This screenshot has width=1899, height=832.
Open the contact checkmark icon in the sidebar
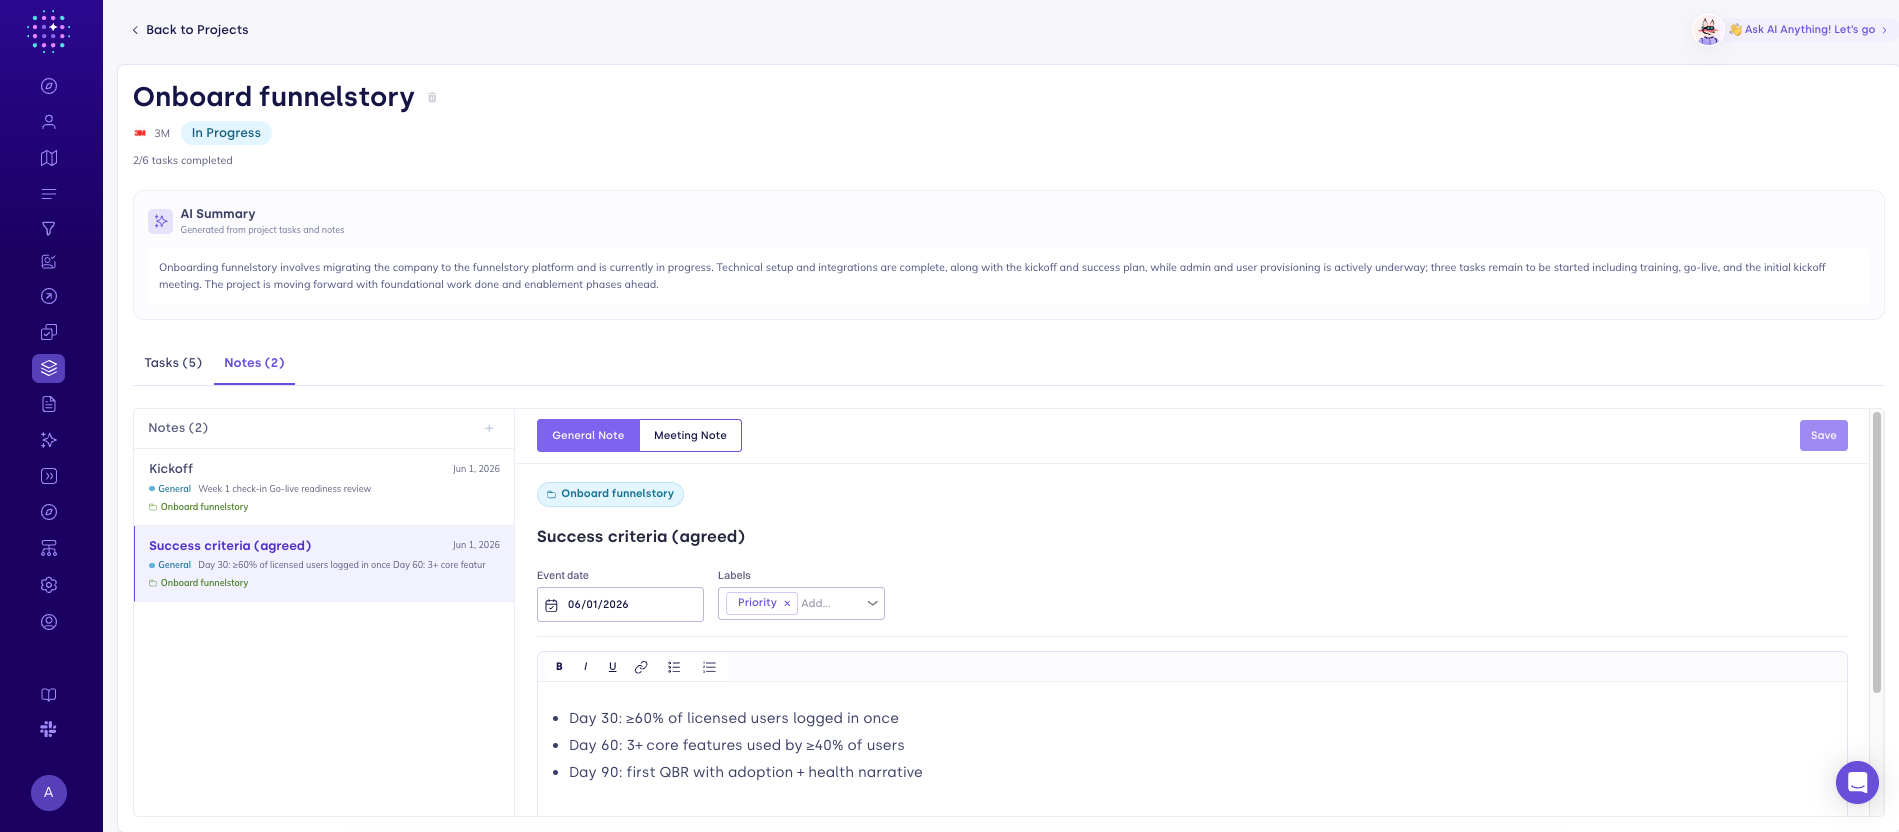(48, 262)
